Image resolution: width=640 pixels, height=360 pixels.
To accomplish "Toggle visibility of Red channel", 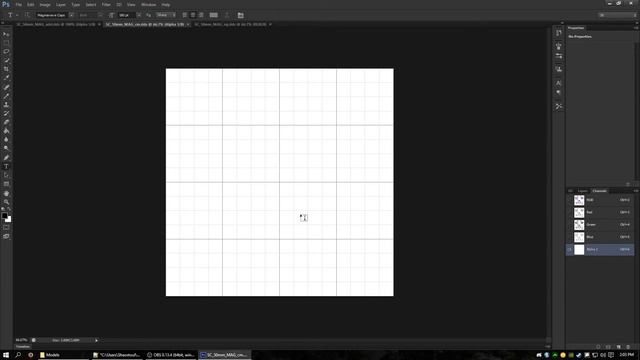I will click(570, 212).
